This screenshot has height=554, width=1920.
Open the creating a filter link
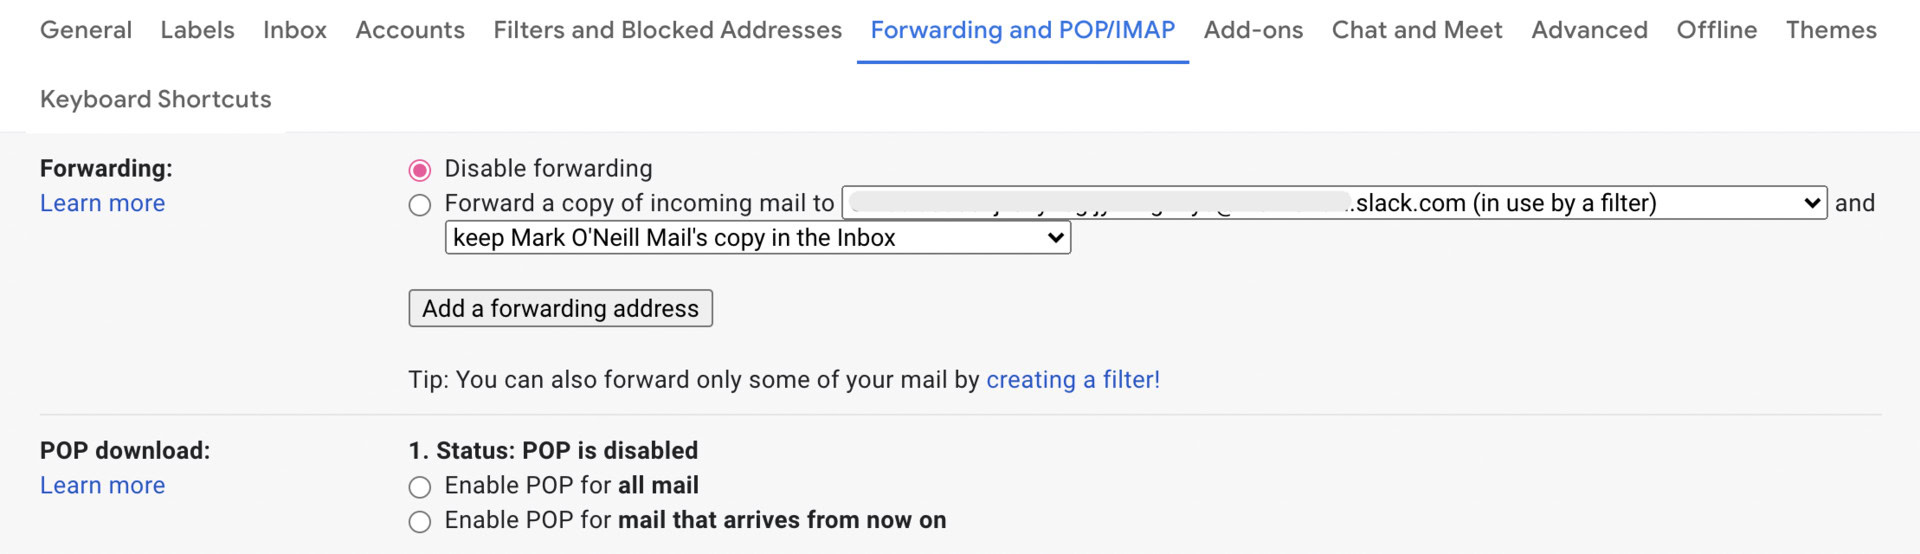[1072, 380]
